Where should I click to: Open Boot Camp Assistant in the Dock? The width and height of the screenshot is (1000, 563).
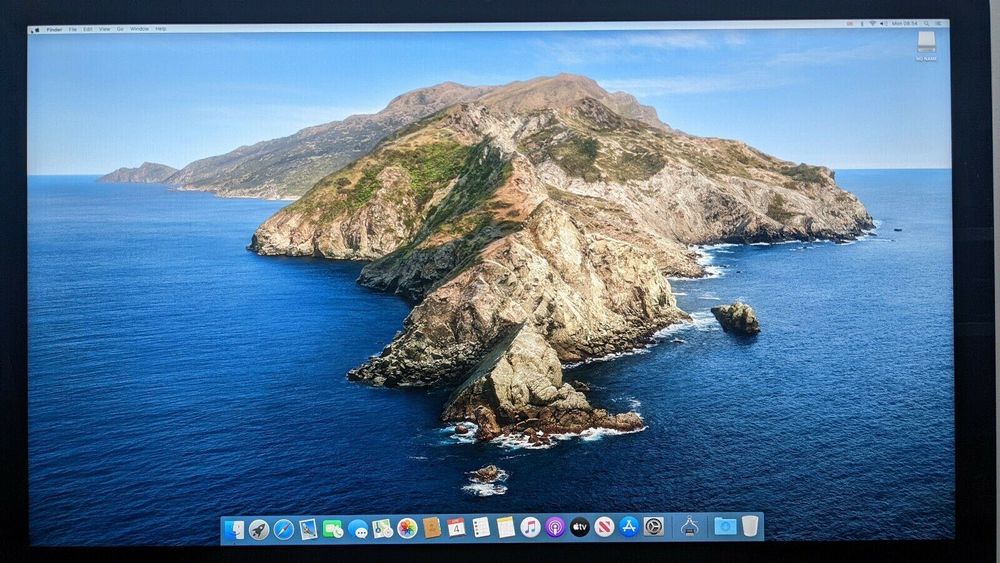(689, 526)
